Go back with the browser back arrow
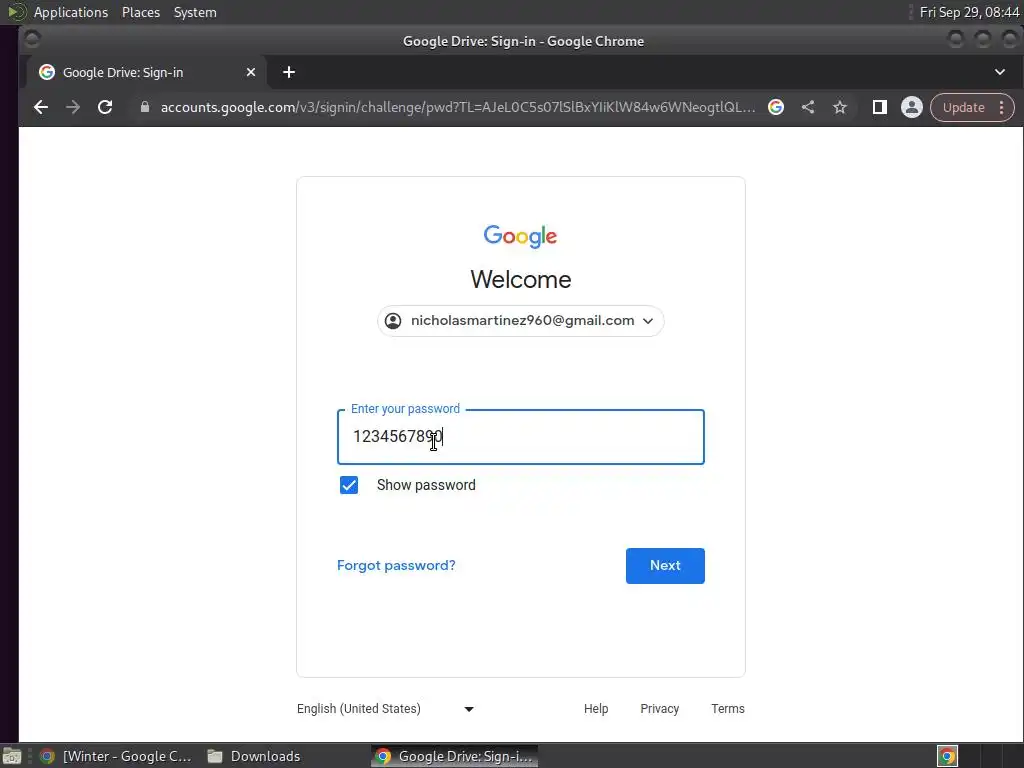Viewport: 1024px width, 768px height. pos(40,107)
